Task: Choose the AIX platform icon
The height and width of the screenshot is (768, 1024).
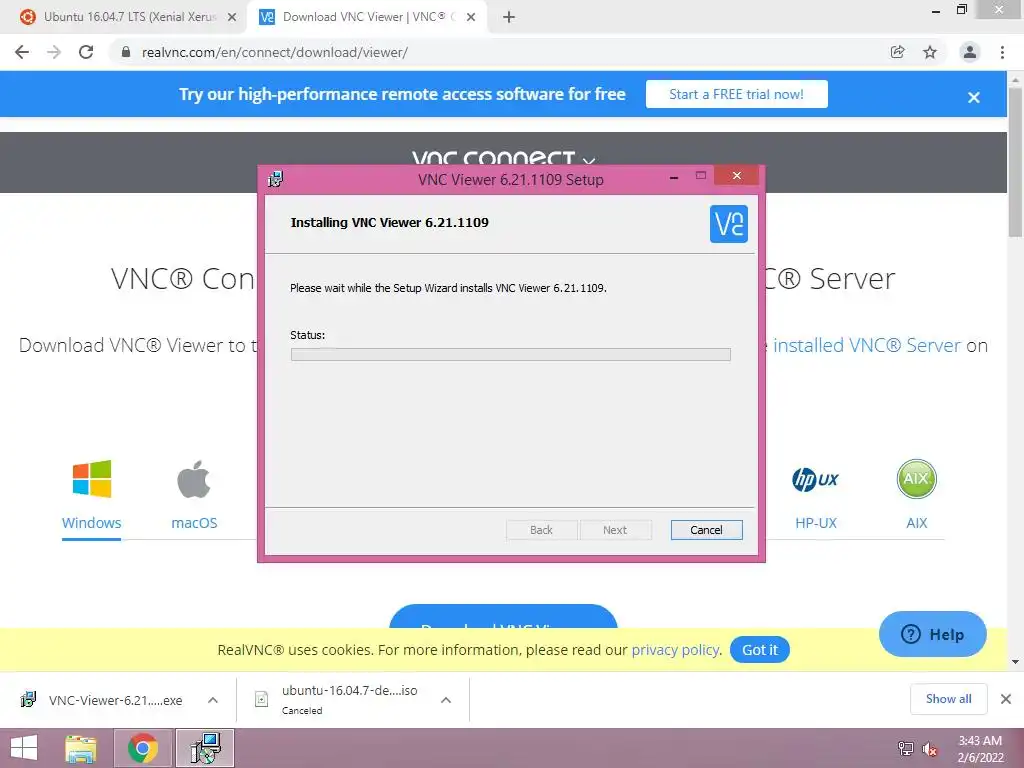Action: (x=916, y=479)
